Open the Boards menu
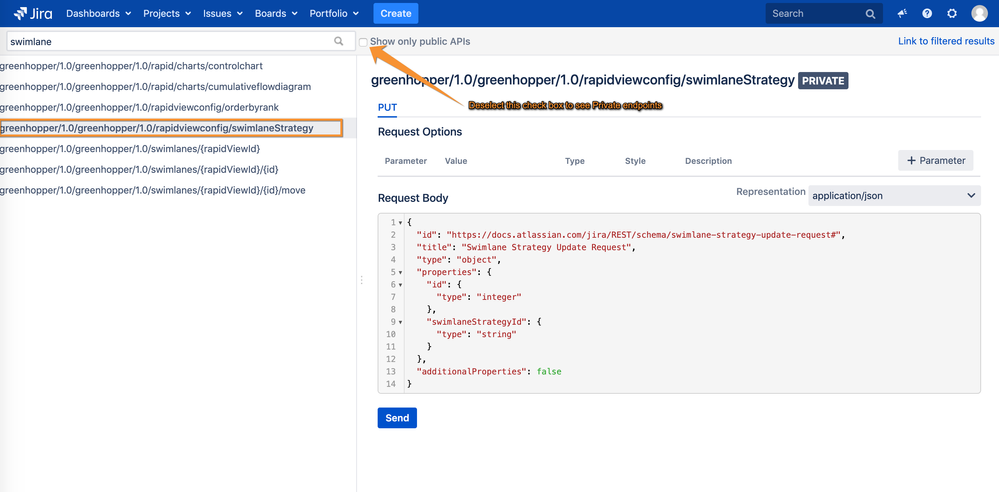This screenshot has width=999, height=492. pos(276,13)
